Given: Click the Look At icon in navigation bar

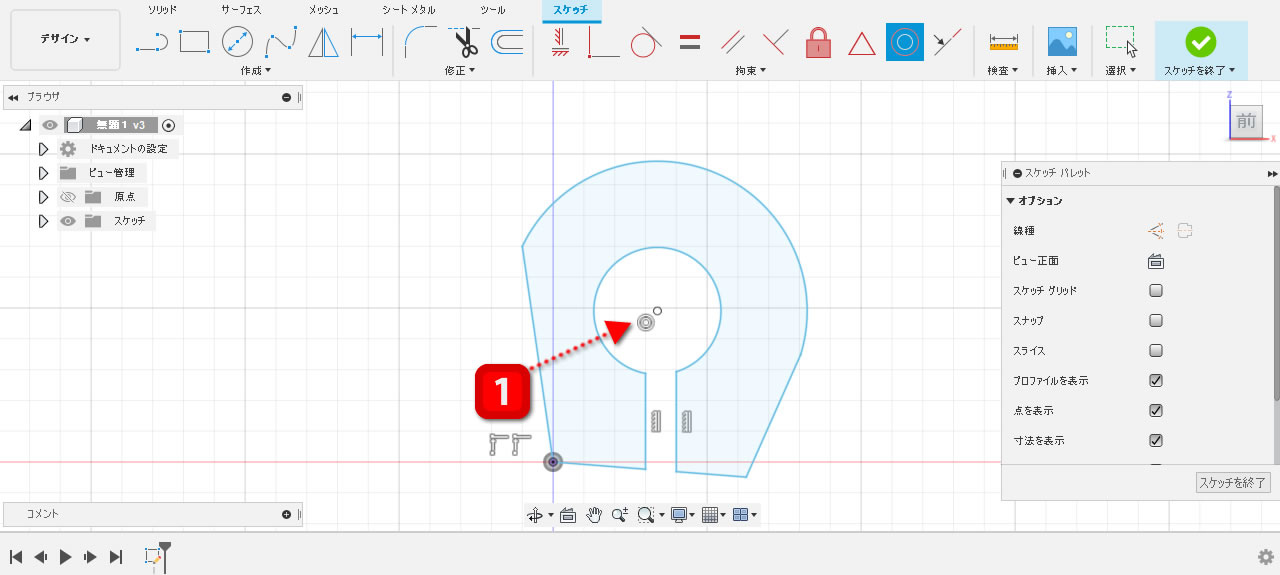Looking at the screenshot, I should pos(568,515).
